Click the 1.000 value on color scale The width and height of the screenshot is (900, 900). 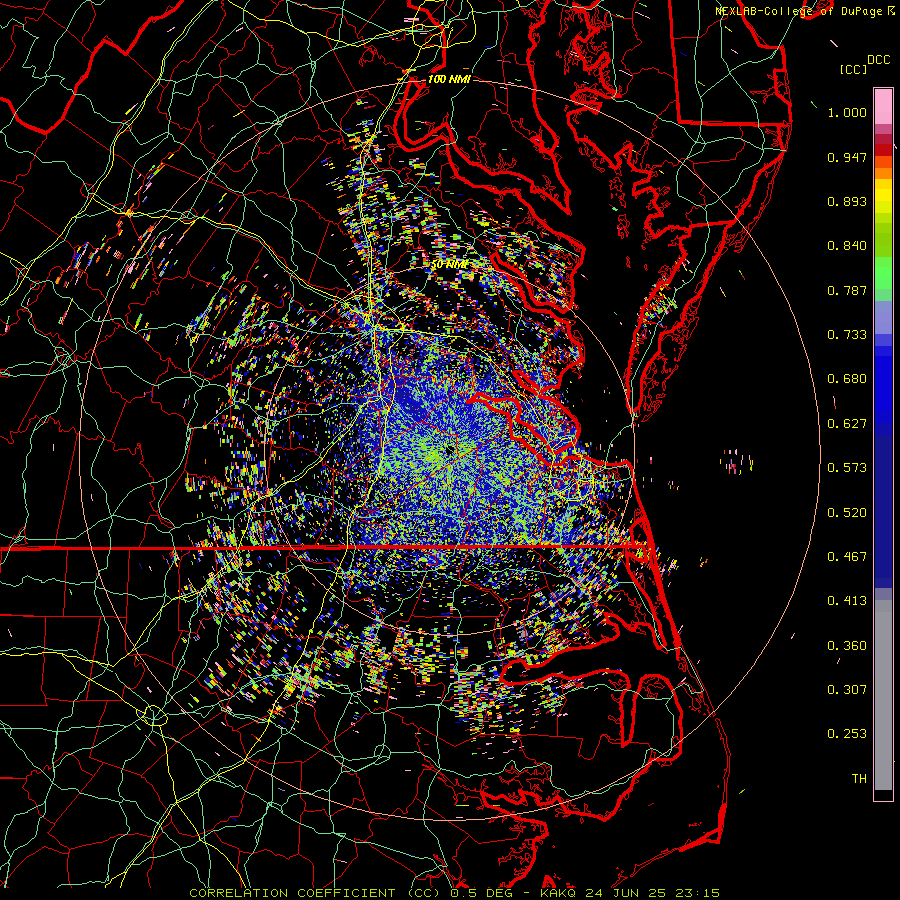point(847,112)
